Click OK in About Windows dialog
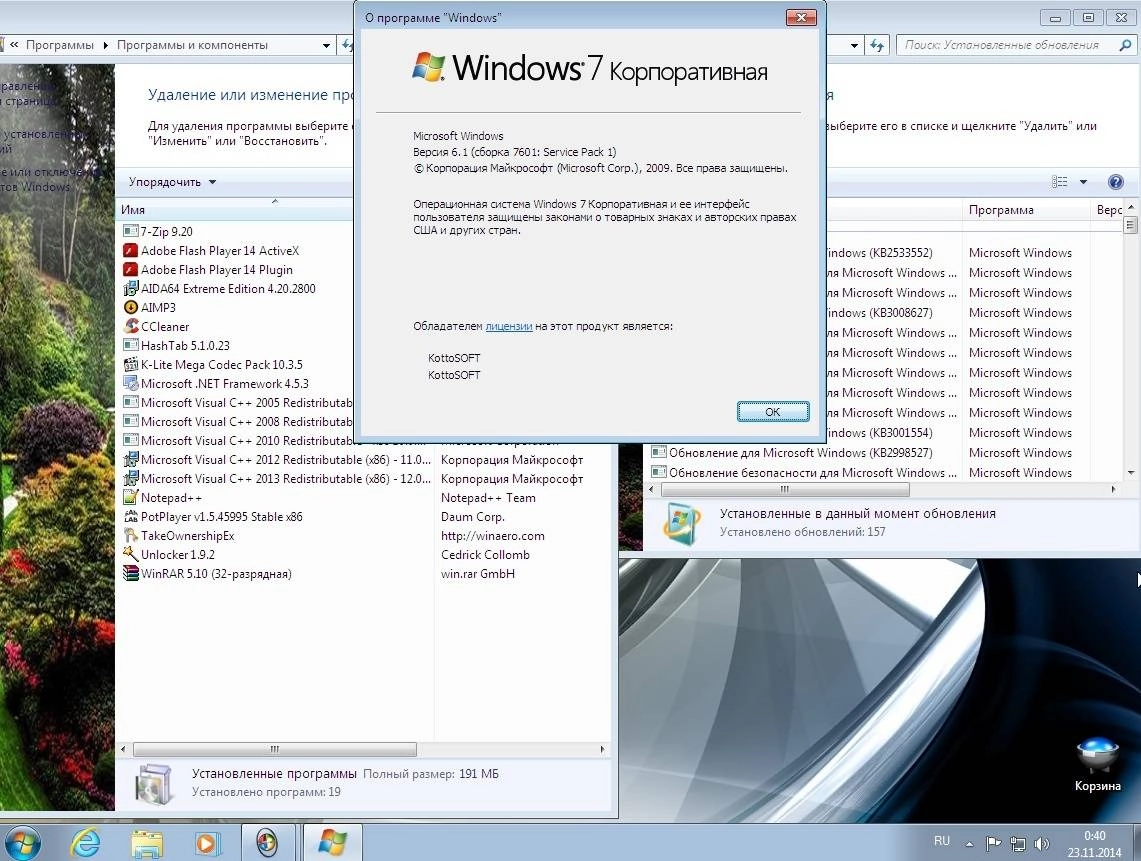 pos(773,412)
